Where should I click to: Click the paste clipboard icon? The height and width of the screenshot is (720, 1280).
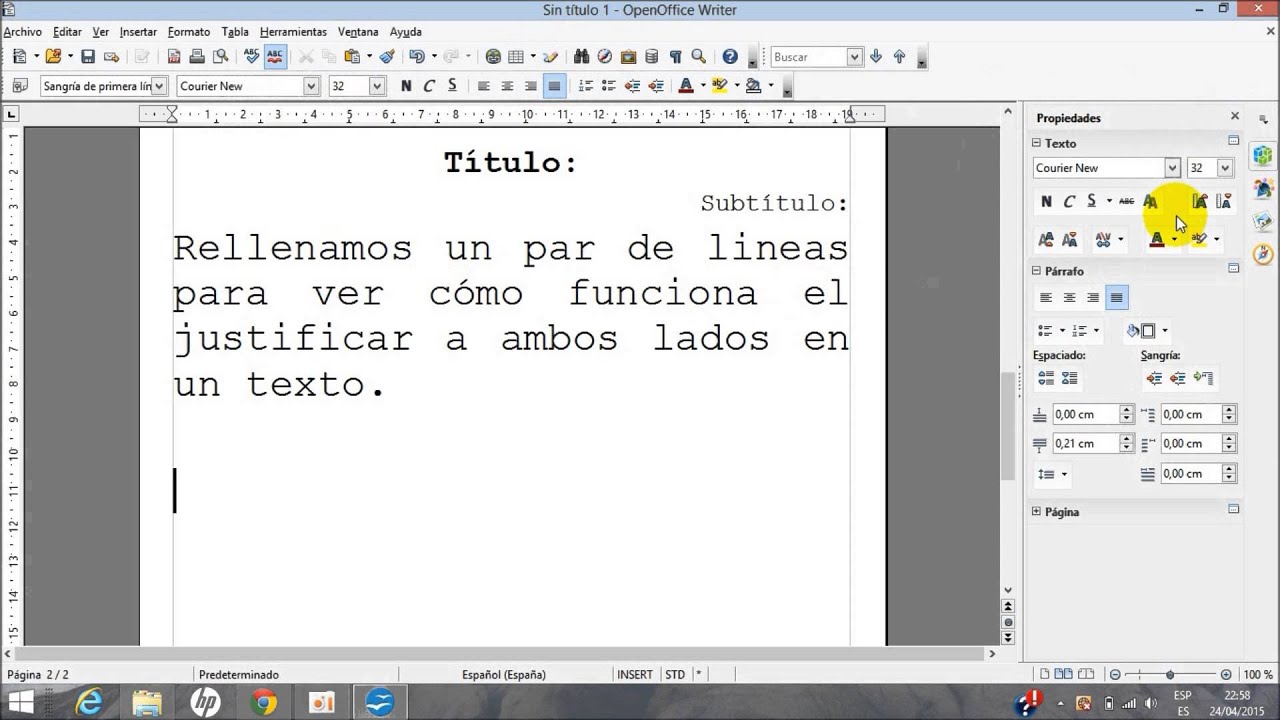352,57
